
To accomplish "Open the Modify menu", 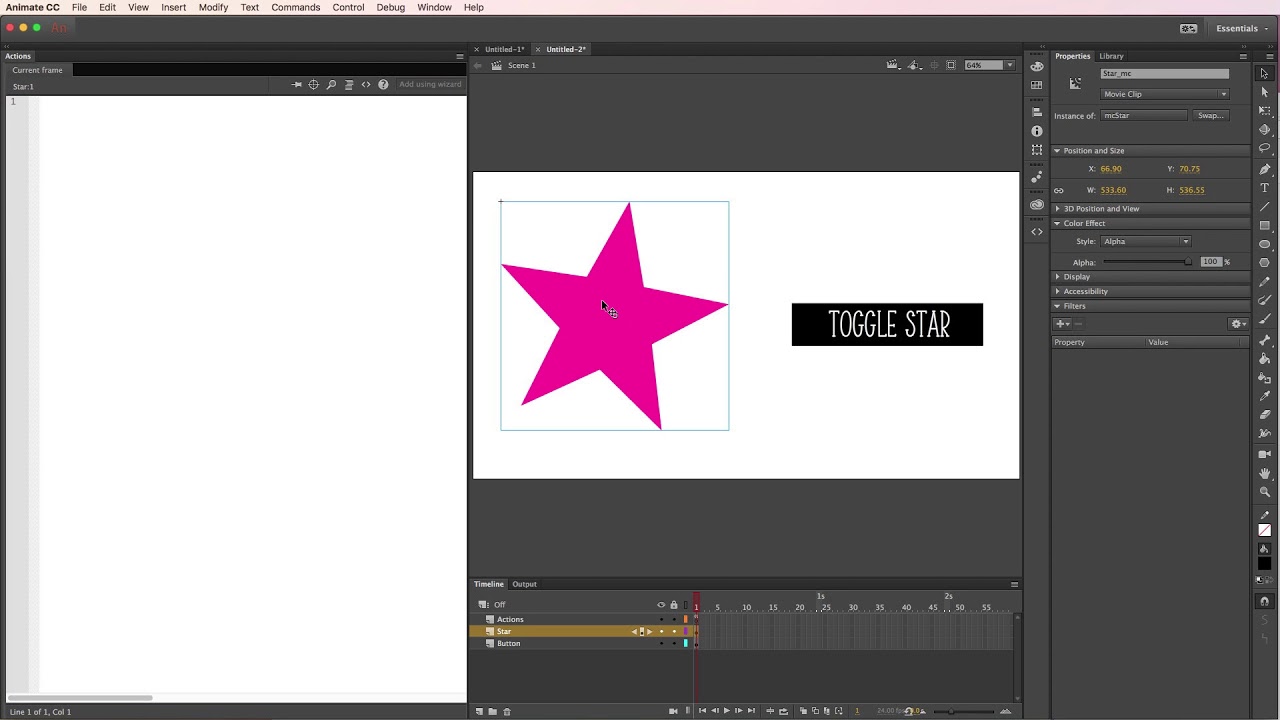I will [213, 7].
